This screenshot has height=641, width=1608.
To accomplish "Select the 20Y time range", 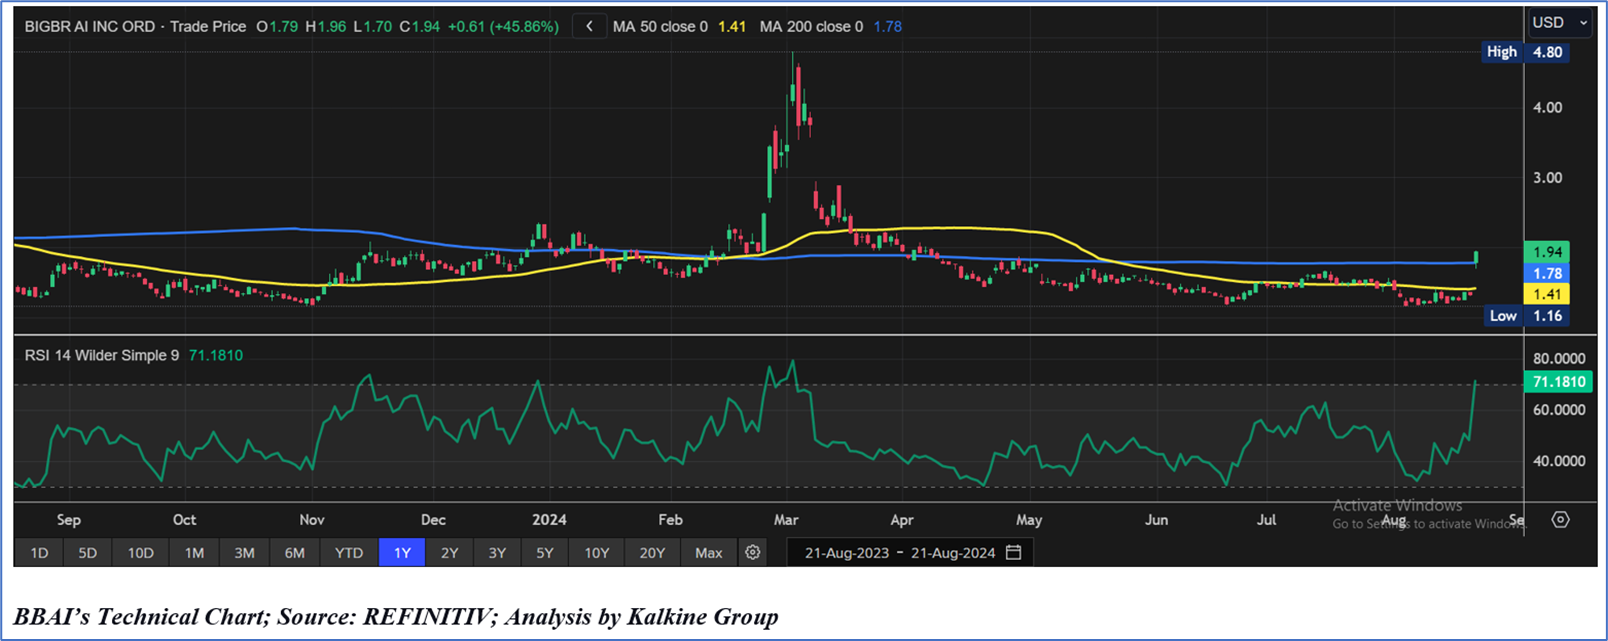I will tap(652, 552).
